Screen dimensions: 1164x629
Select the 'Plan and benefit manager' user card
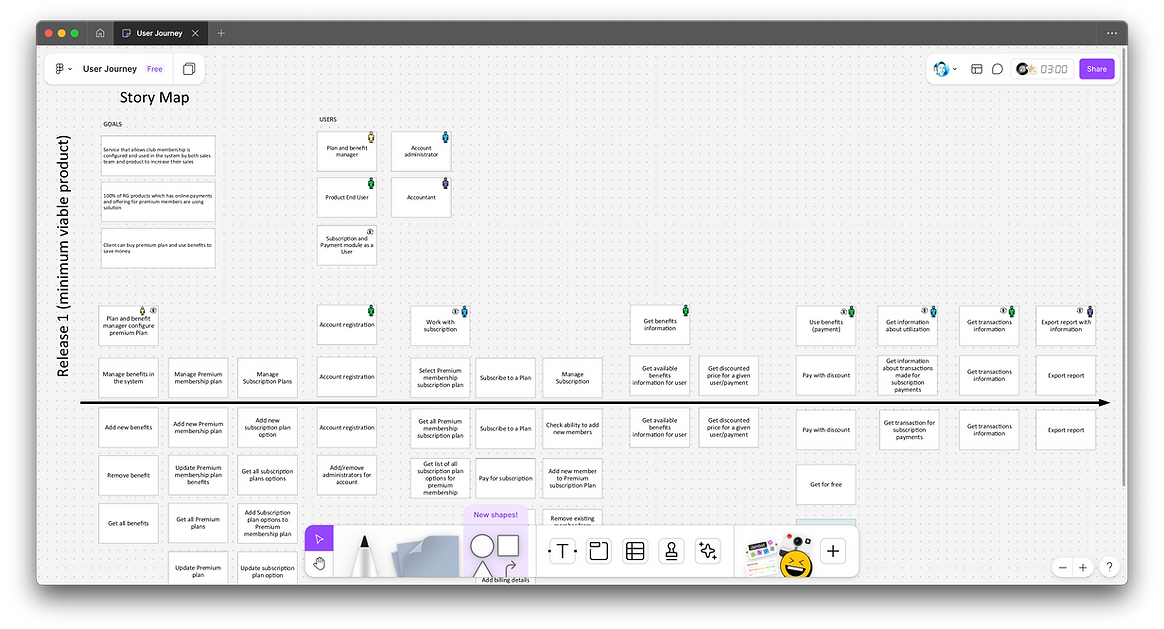tap(347, 151)
